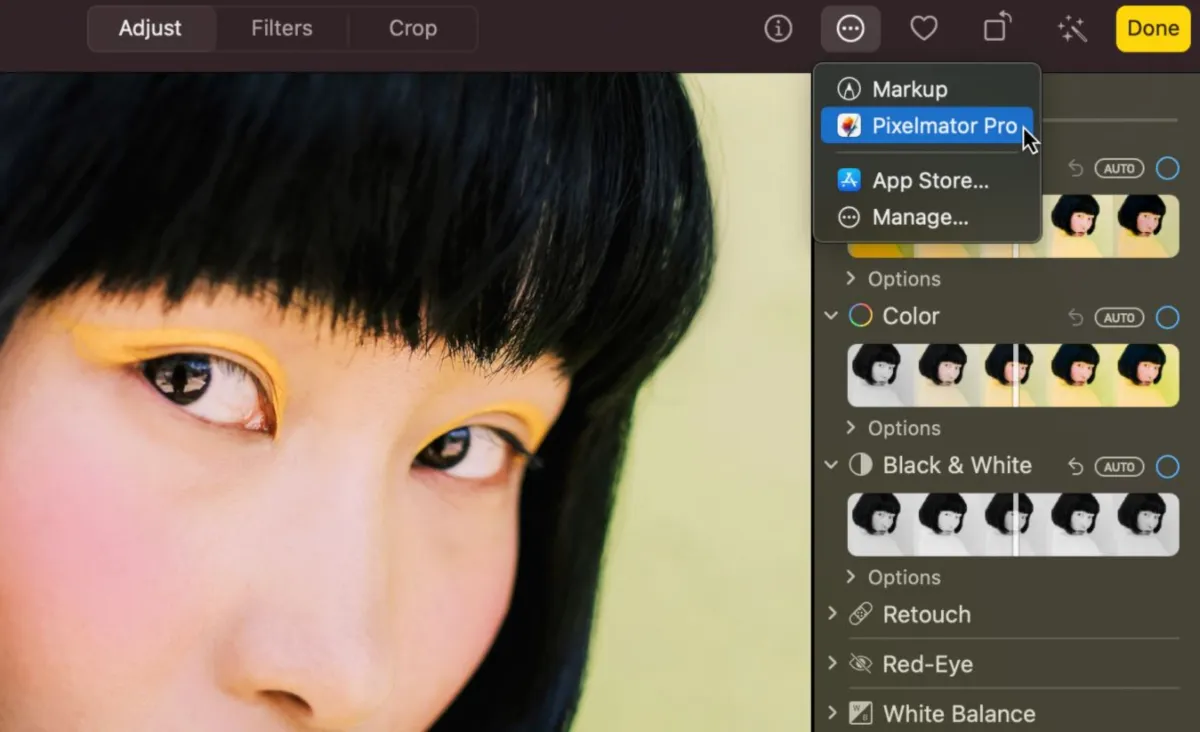Click the portrait photo in the editor
The height and width of the screenshot is (732, 1200).
(405, 402)
